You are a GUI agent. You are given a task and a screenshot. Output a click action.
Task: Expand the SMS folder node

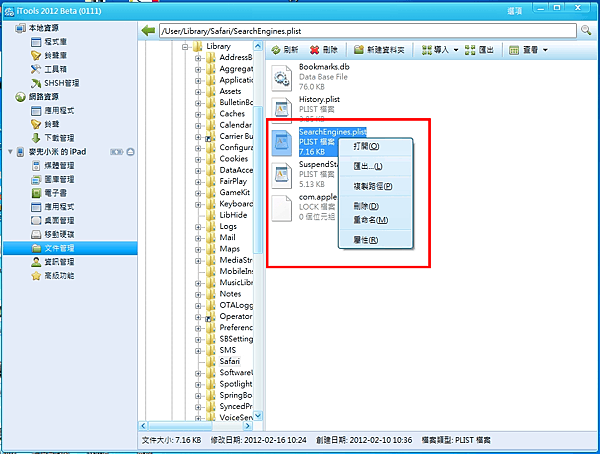pyautogui.click(x=198, y=351)
